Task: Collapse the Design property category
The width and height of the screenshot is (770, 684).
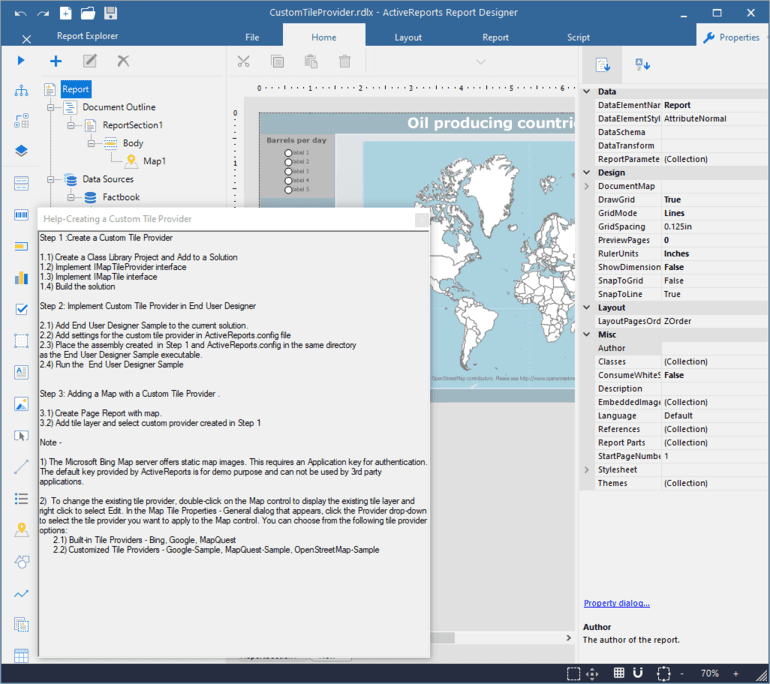Action: click(586, 172)
